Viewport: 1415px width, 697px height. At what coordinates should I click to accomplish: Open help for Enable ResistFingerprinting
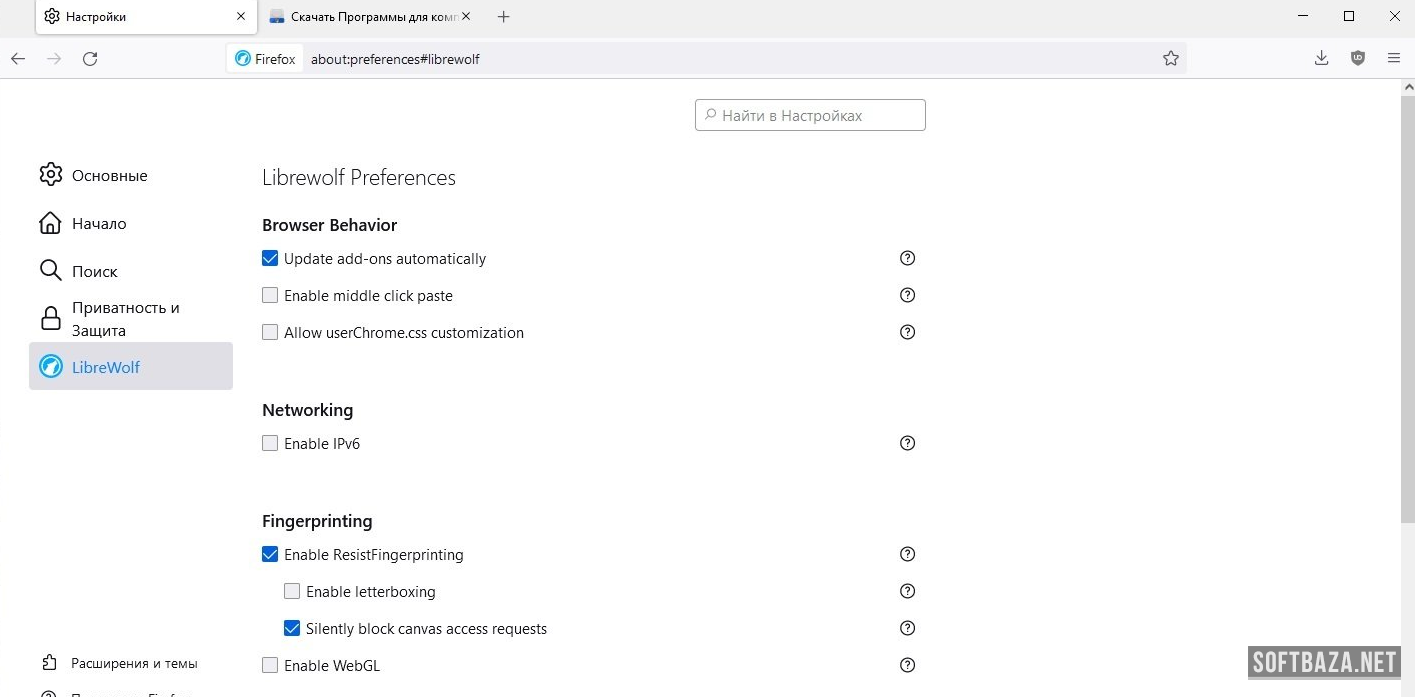coord(907,554)
